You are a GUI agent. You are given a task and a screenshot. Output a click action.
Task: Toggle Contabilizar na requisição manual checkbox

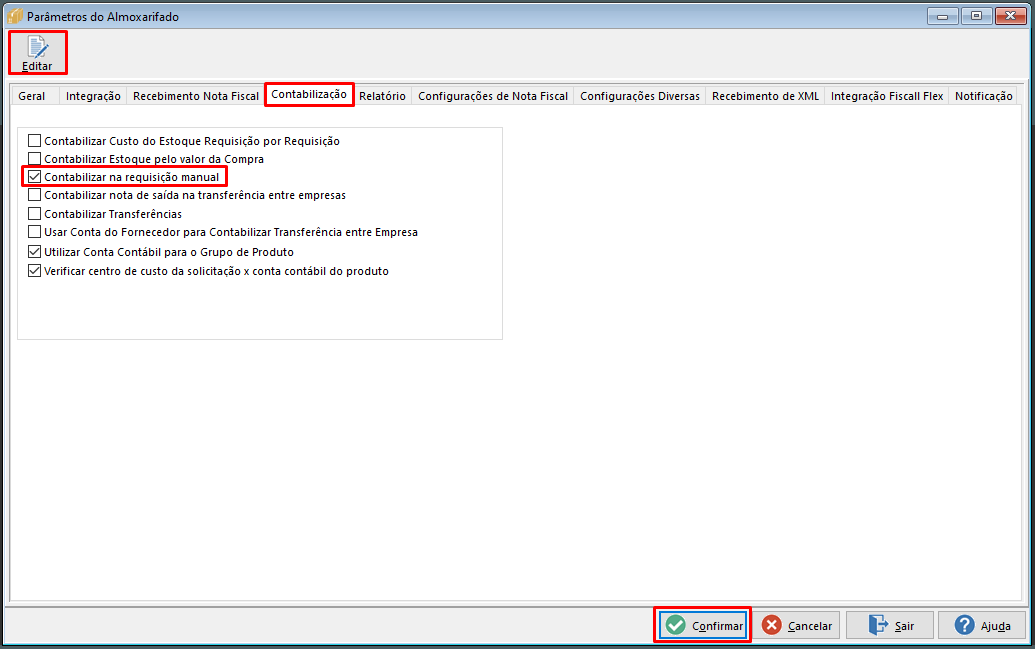tap(34, 177)
